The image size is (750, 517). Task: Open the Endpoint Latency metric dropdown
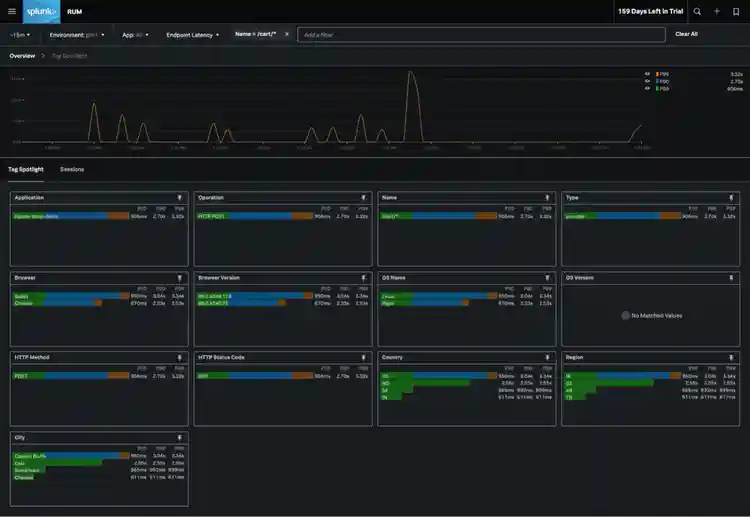tap(193, 34)
